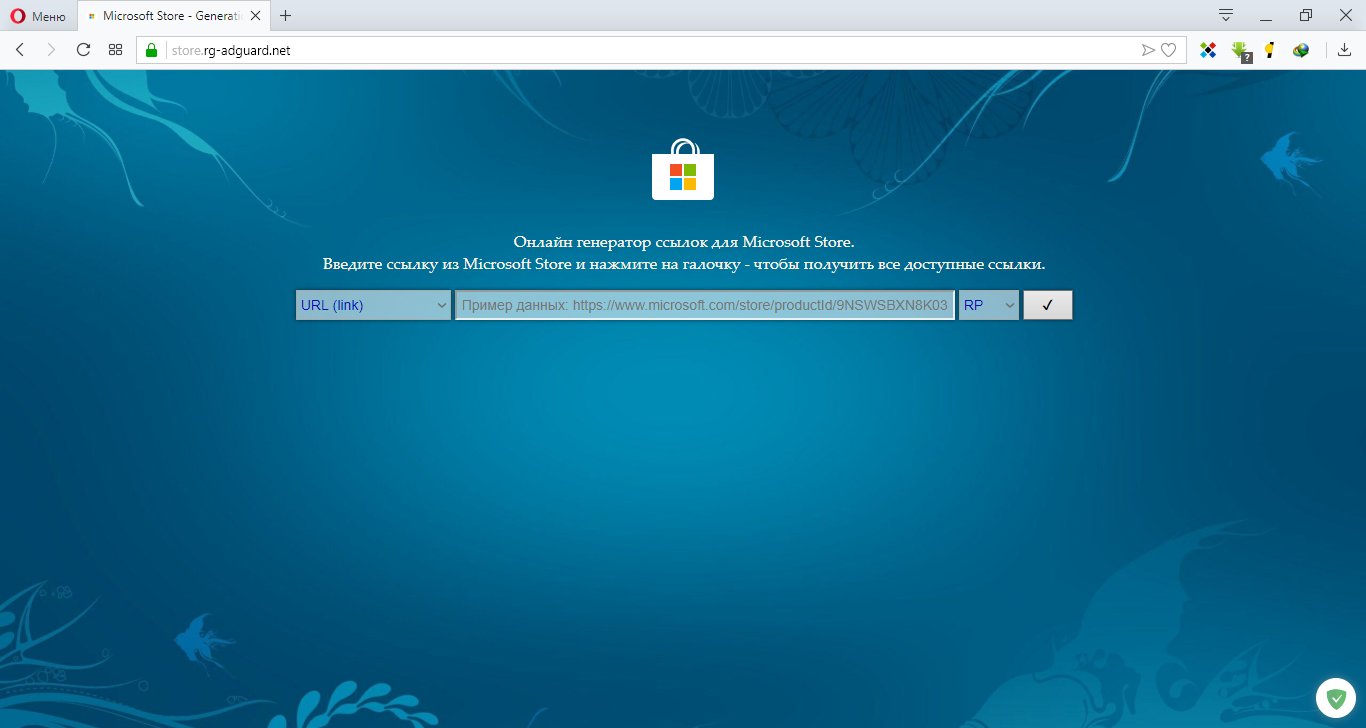
Task: Click the product link input field
Action: pos(705,305)
